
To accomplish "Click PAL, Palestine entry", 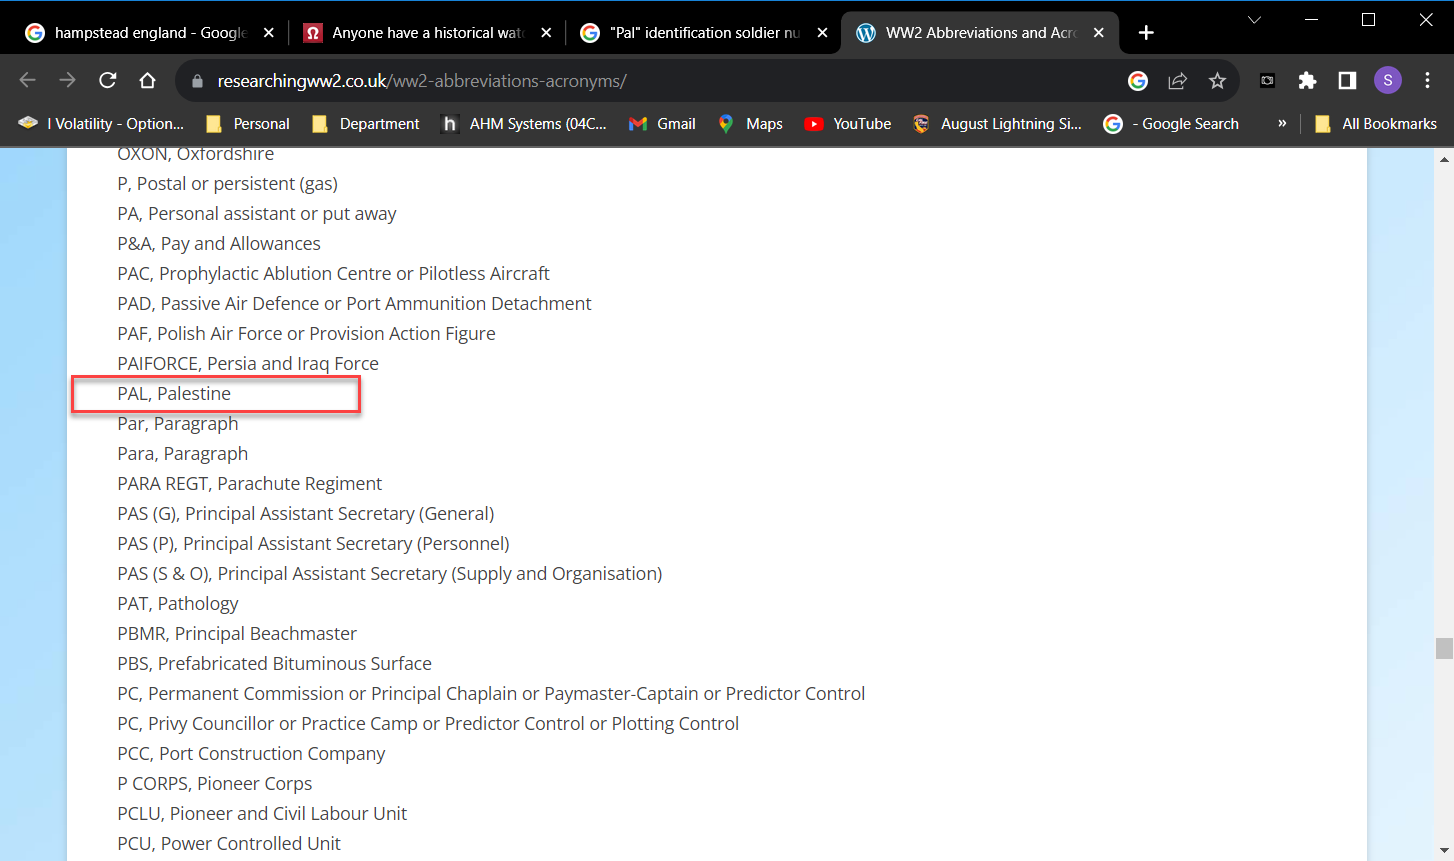I will [174, 394].
